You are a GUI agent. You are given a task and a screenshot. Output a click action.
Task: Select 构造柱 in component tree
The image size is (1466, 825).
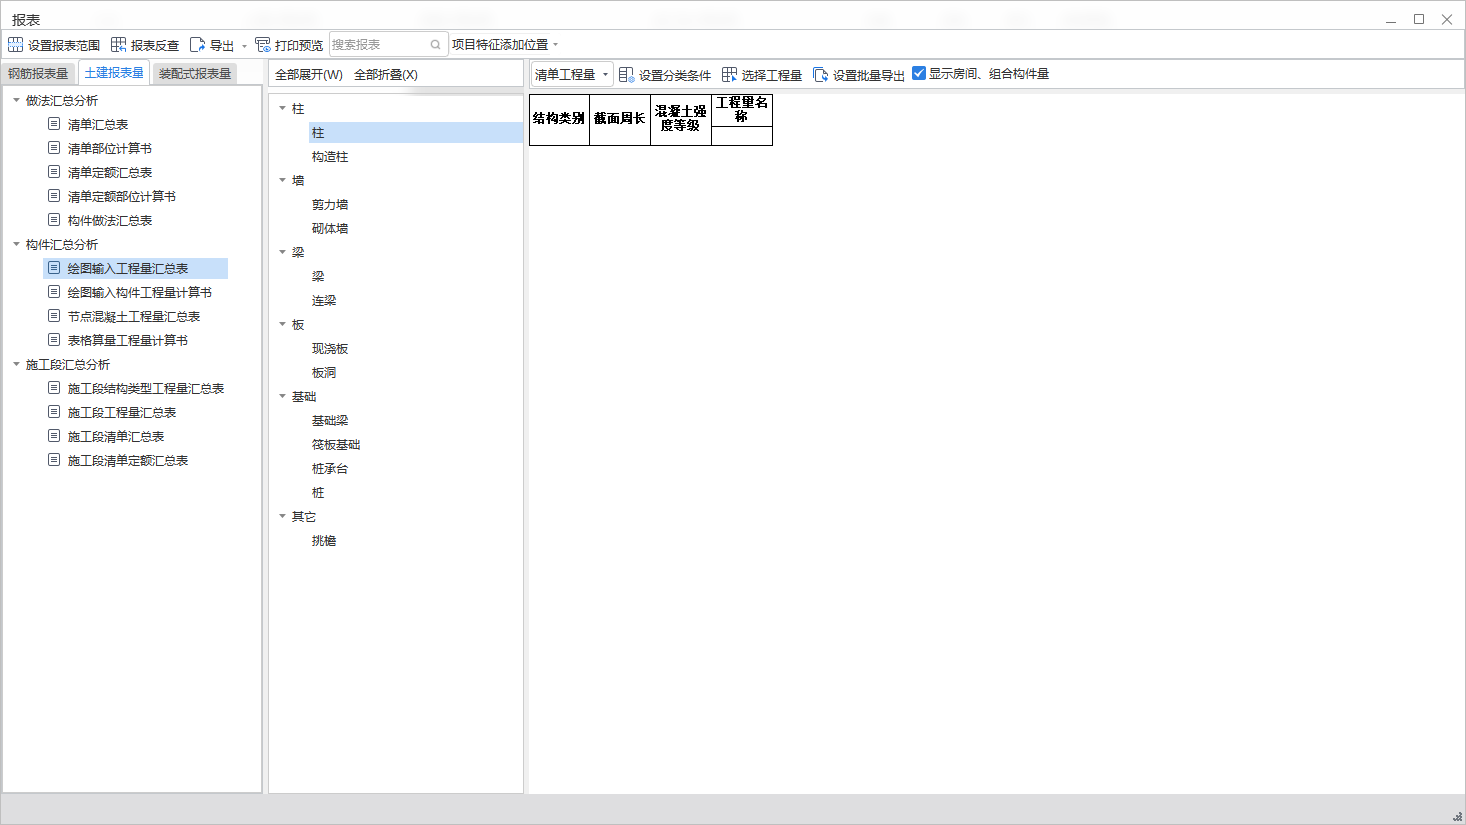(x=330, y=156)
